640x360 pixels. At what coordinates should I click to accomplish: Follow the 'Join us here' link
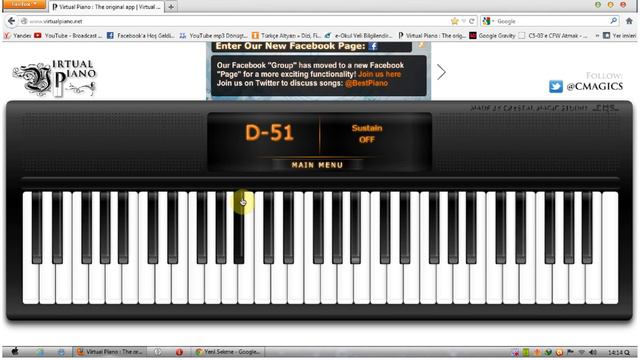click(x=379, y=74)
